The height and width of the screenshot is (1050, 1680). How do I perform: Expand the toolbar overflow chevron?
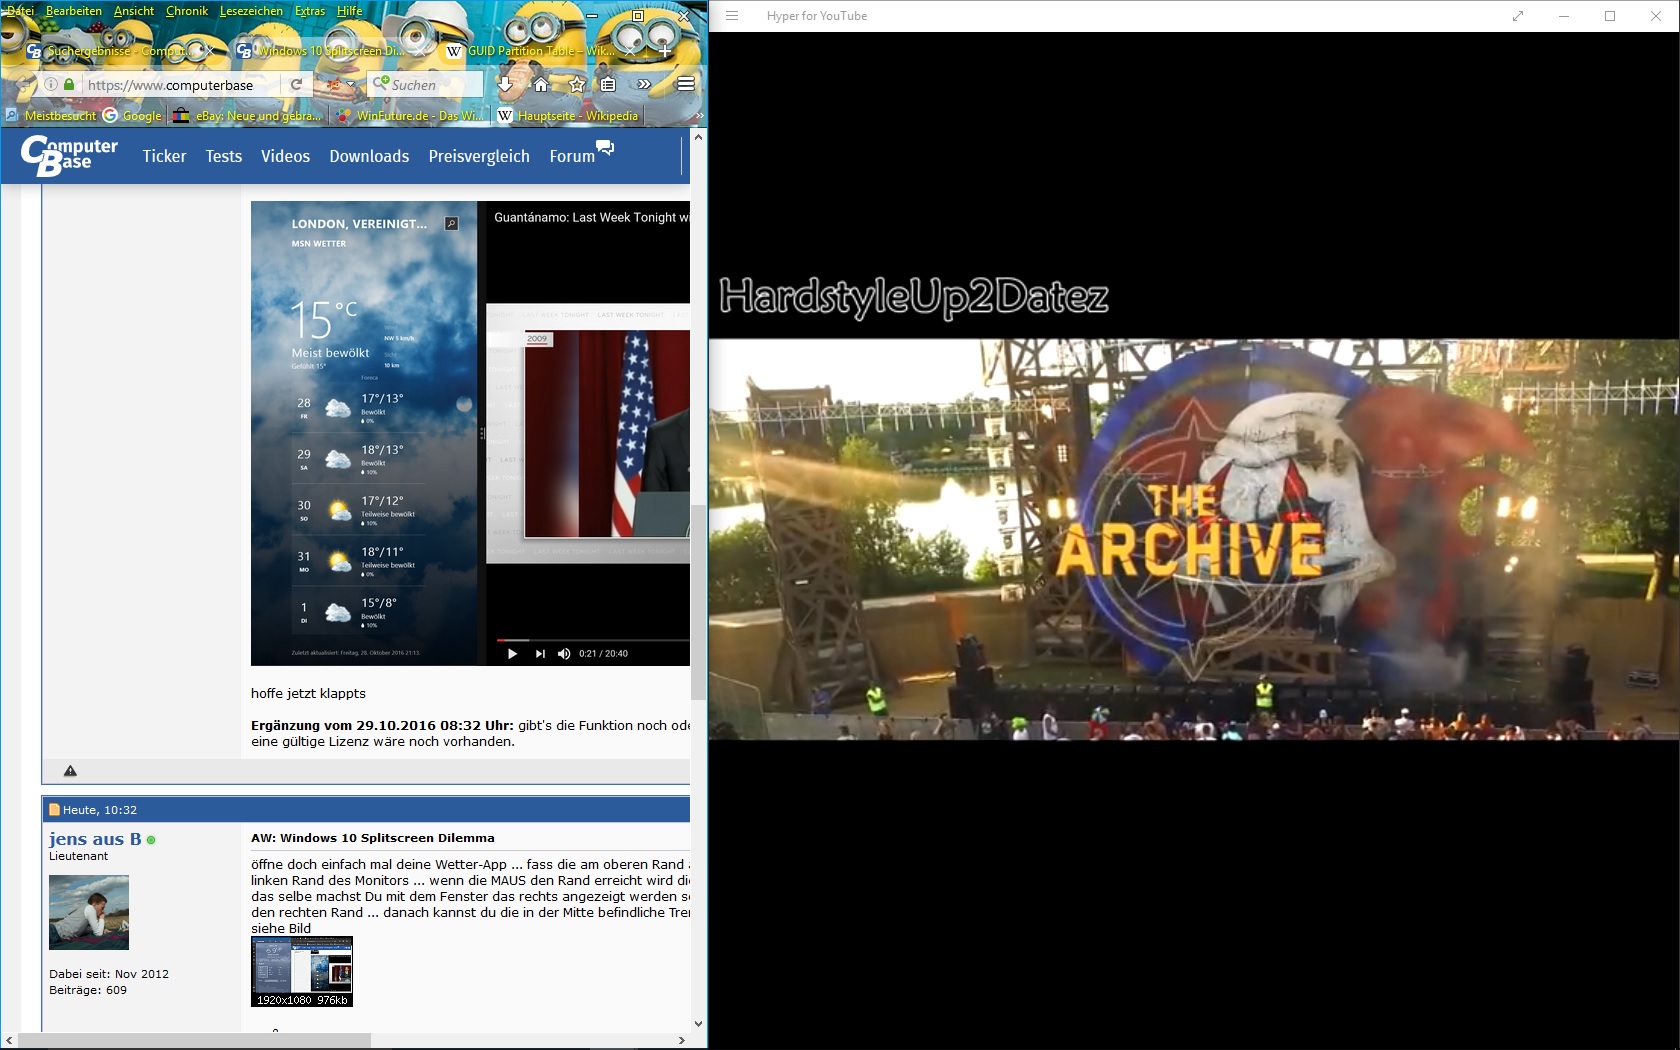(644, 85)
